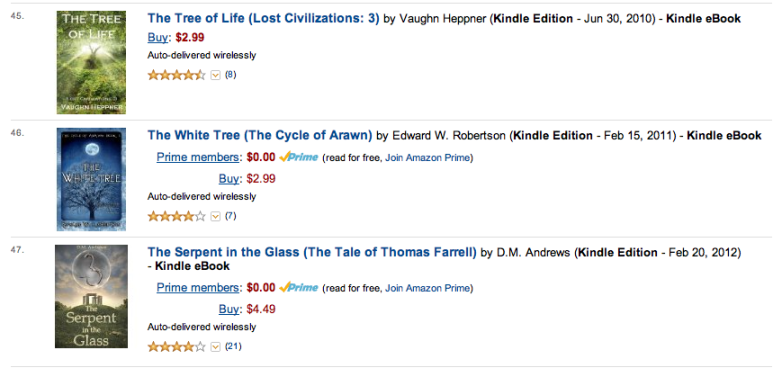
Task: Expand rating dropdown for The Tree of Life
Action: coord(215,75)
